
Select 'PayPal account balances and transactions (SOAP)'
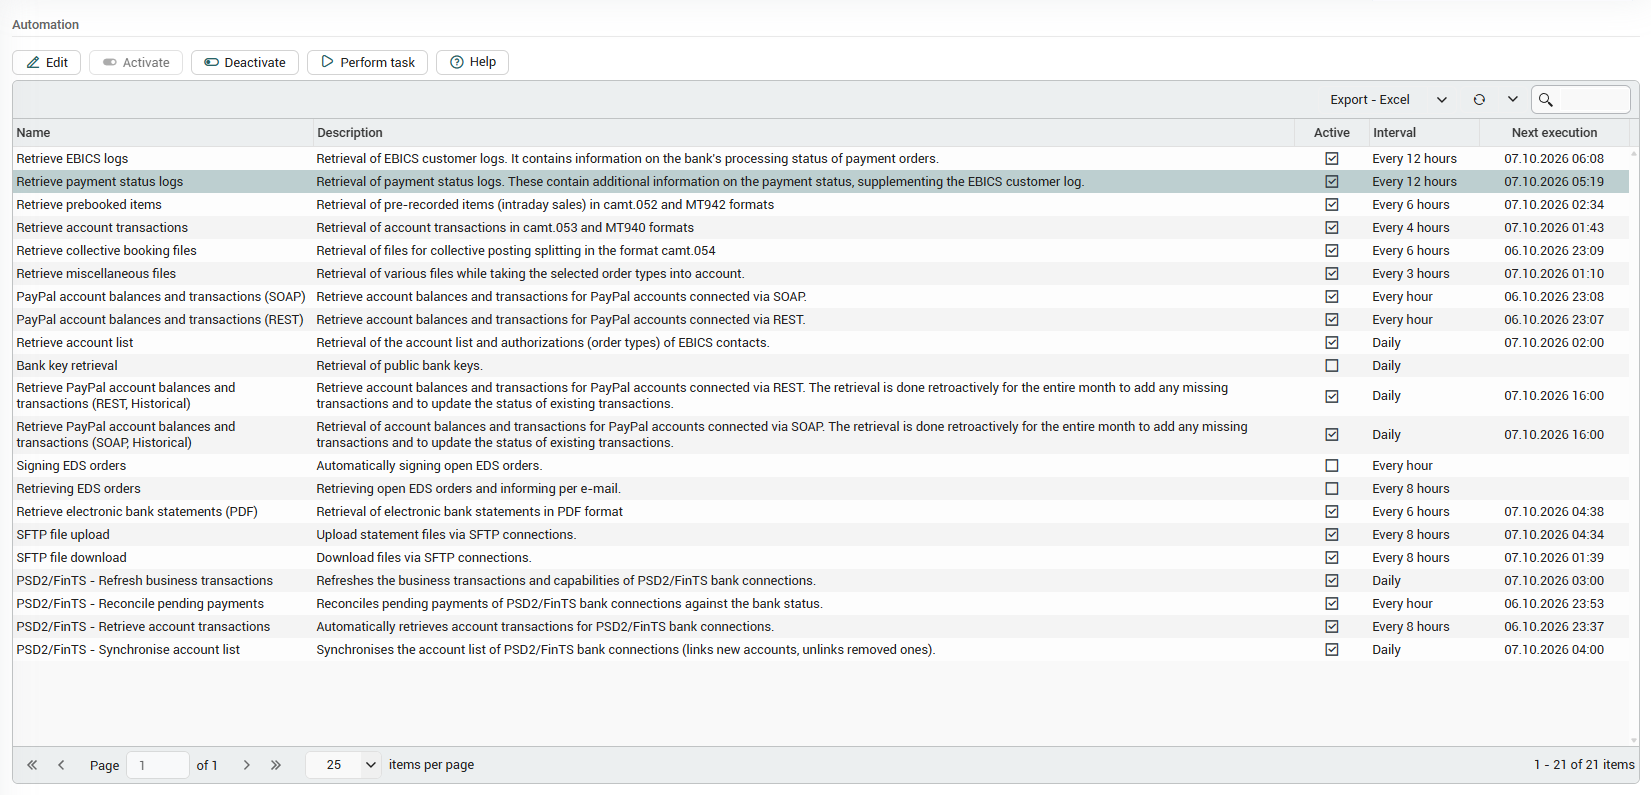[x=821, y=296]
